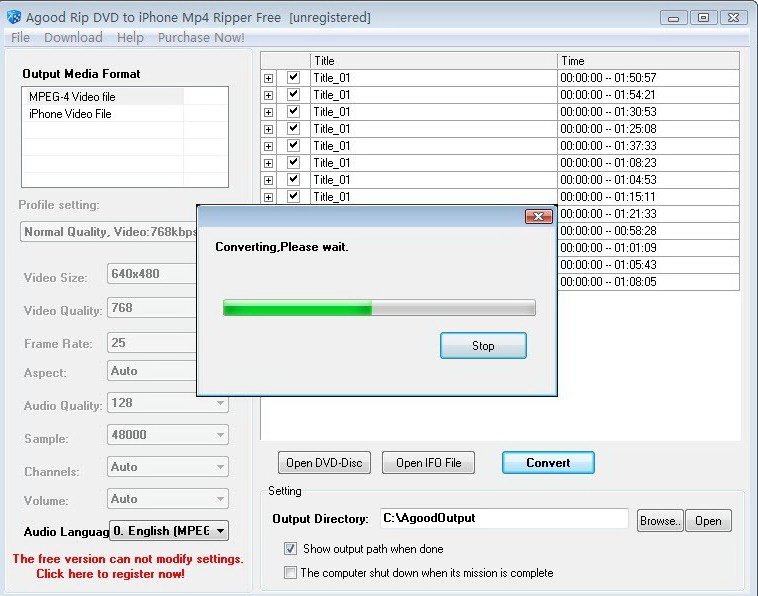This screenshot has width=758, height=596.
Task: Click the Agood app icon in title bar
Action: pyautogui.click(x=14, y=17)
